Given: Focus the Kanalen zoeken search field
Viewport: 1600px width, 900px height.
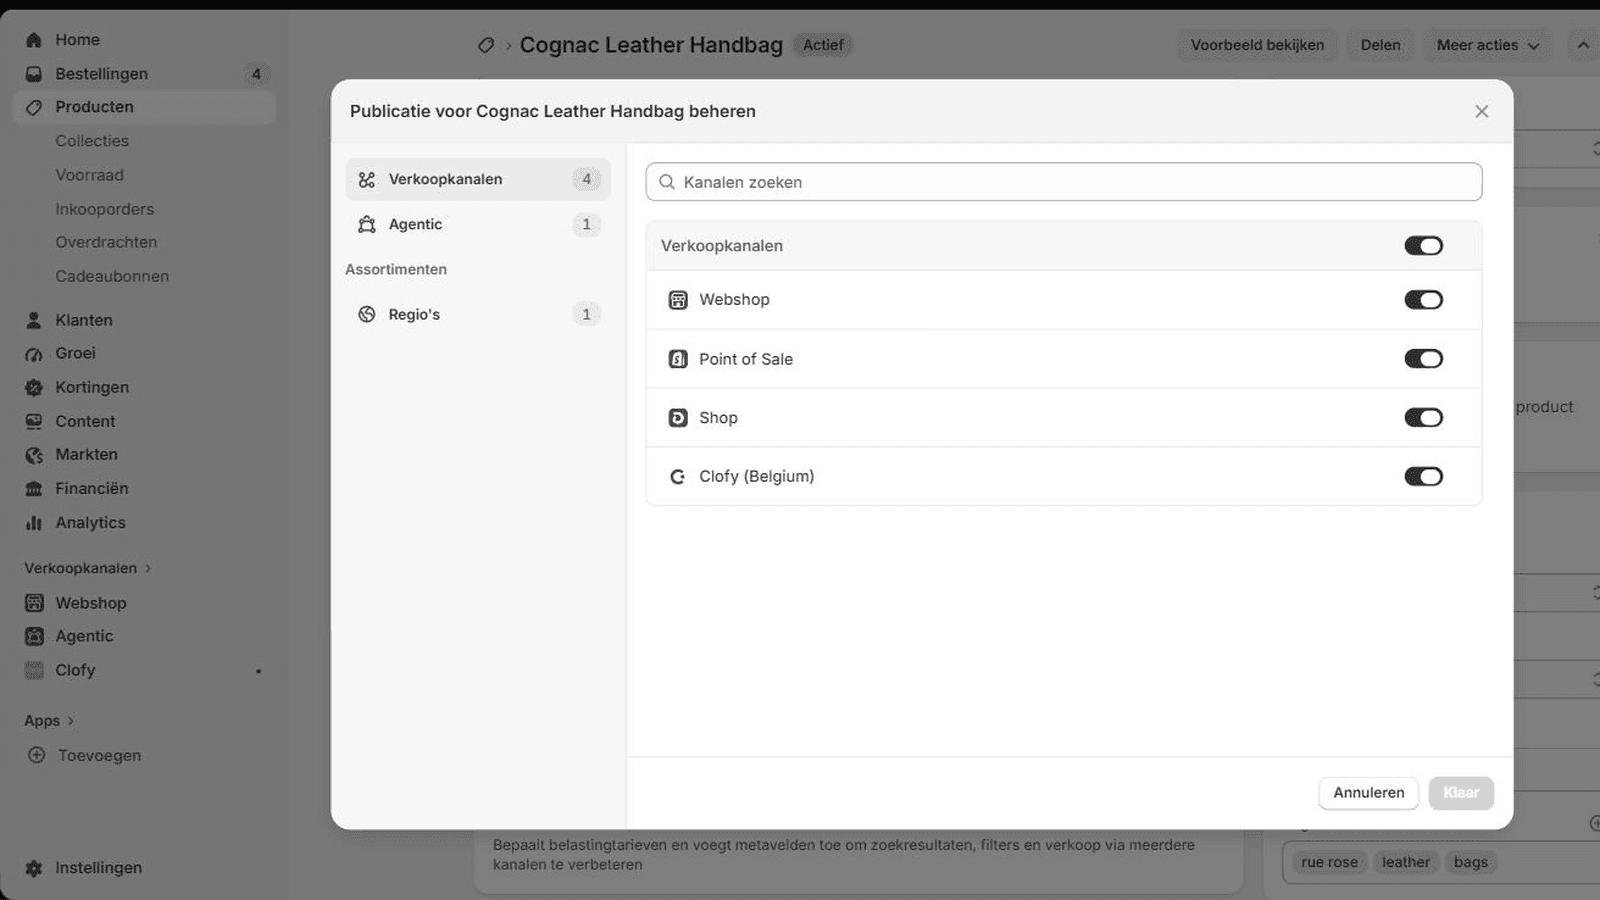Looking at the screenshot, I should (x=1064, y=182).
